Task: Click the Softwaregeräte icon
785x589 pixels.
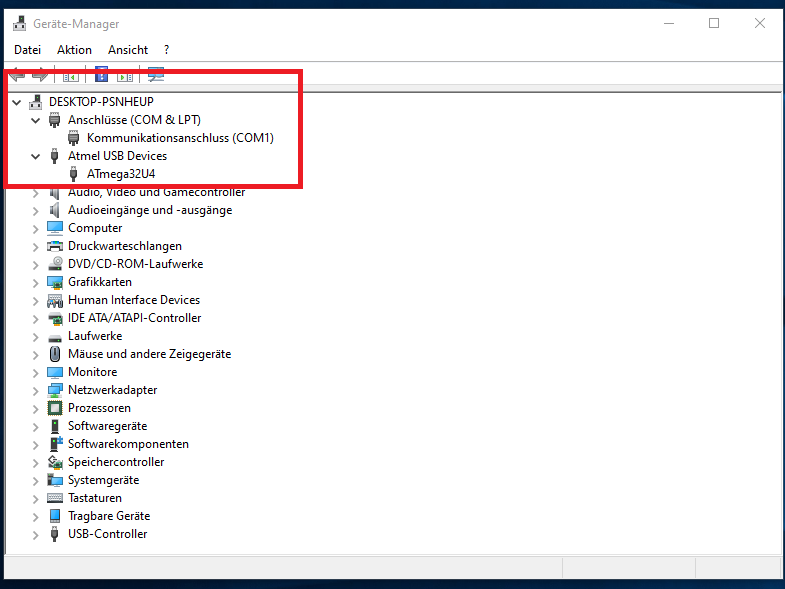Action: 55,426
